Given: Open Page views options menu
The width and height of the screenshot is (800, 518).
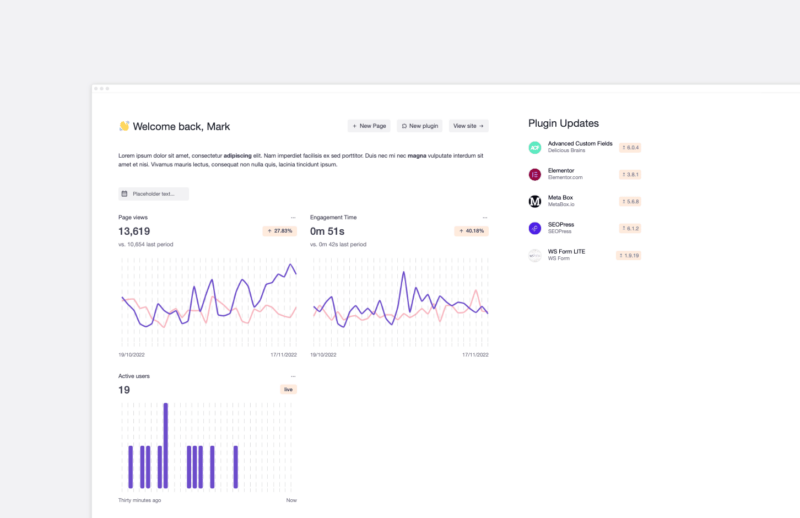Looking at the screenshot, I should 293,218.
